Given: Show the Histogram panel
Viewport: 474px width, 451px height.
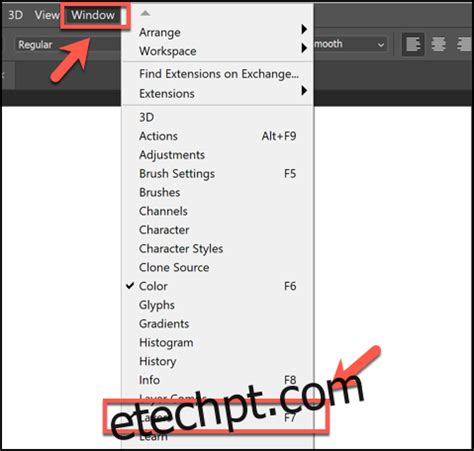Looking at the screenshot, I should [218, 342].
